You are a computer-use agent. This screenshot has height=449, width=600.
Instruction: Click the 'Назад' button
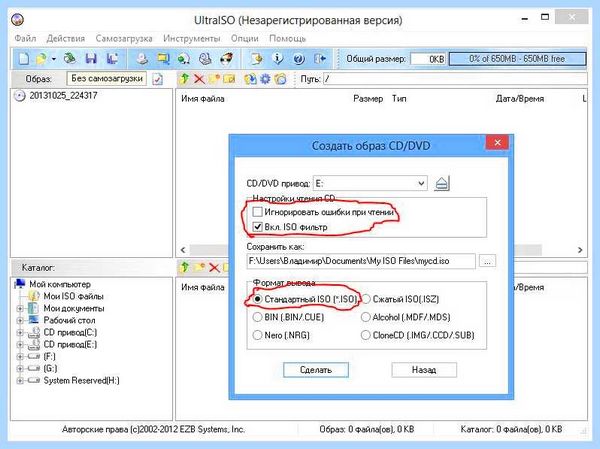[x=424, y=370]
